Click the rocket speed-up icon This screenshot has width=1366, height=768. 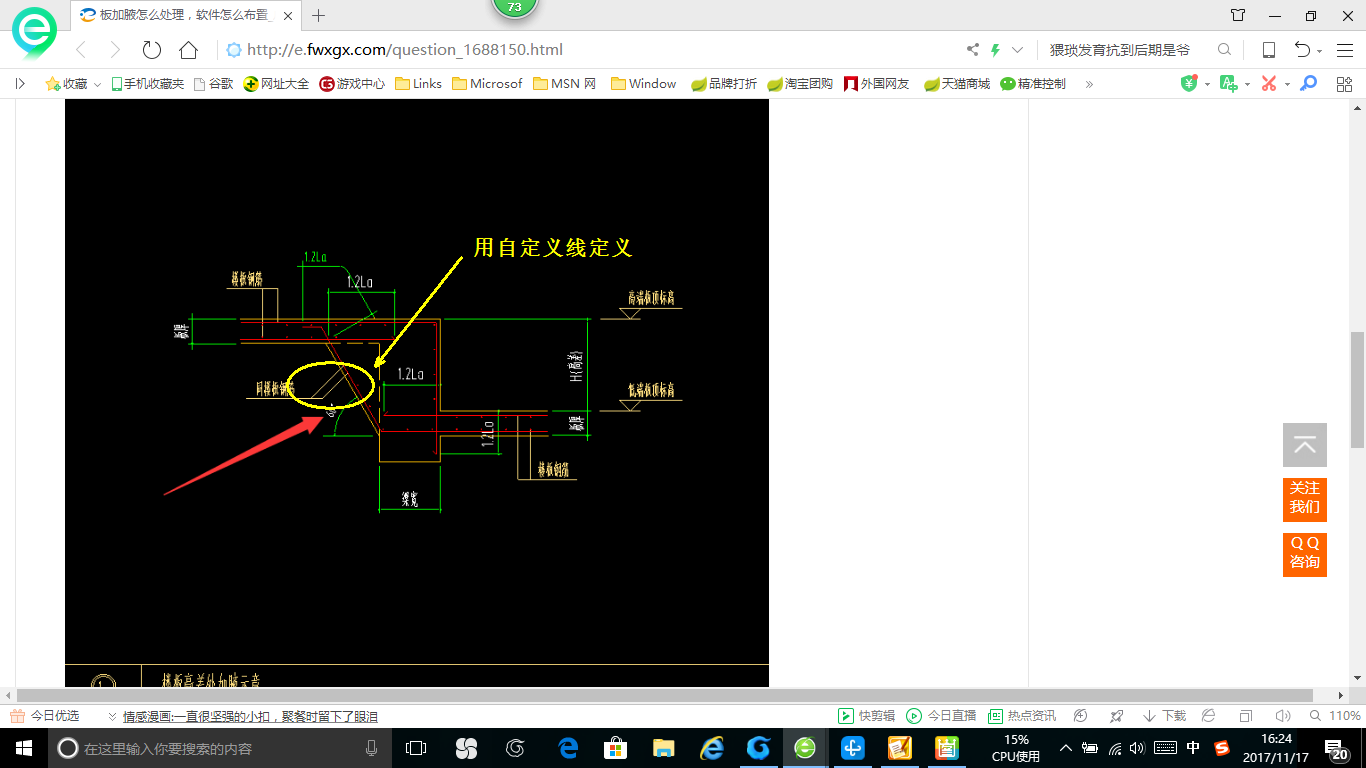[1117, 716]
